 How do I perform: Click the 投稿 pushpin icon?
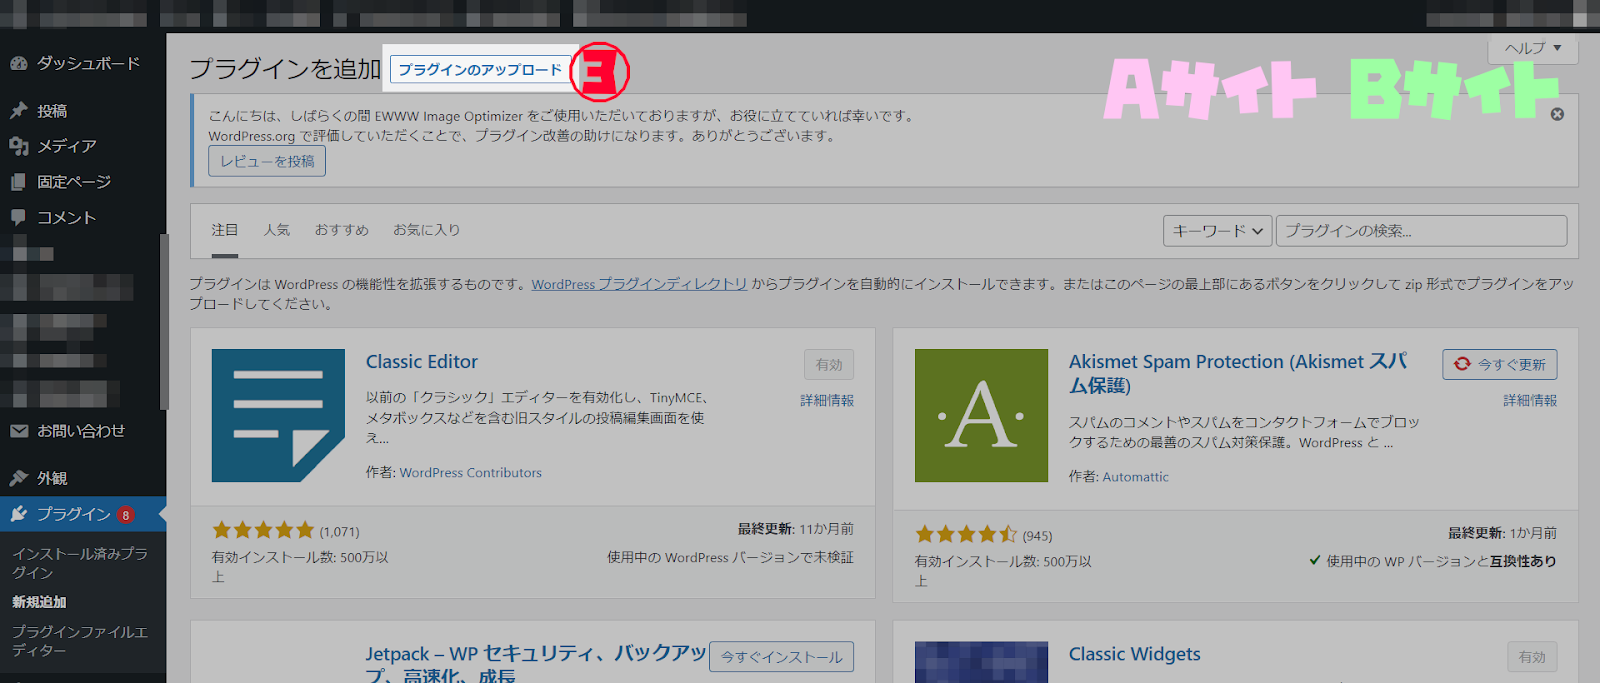click(18, 110)
